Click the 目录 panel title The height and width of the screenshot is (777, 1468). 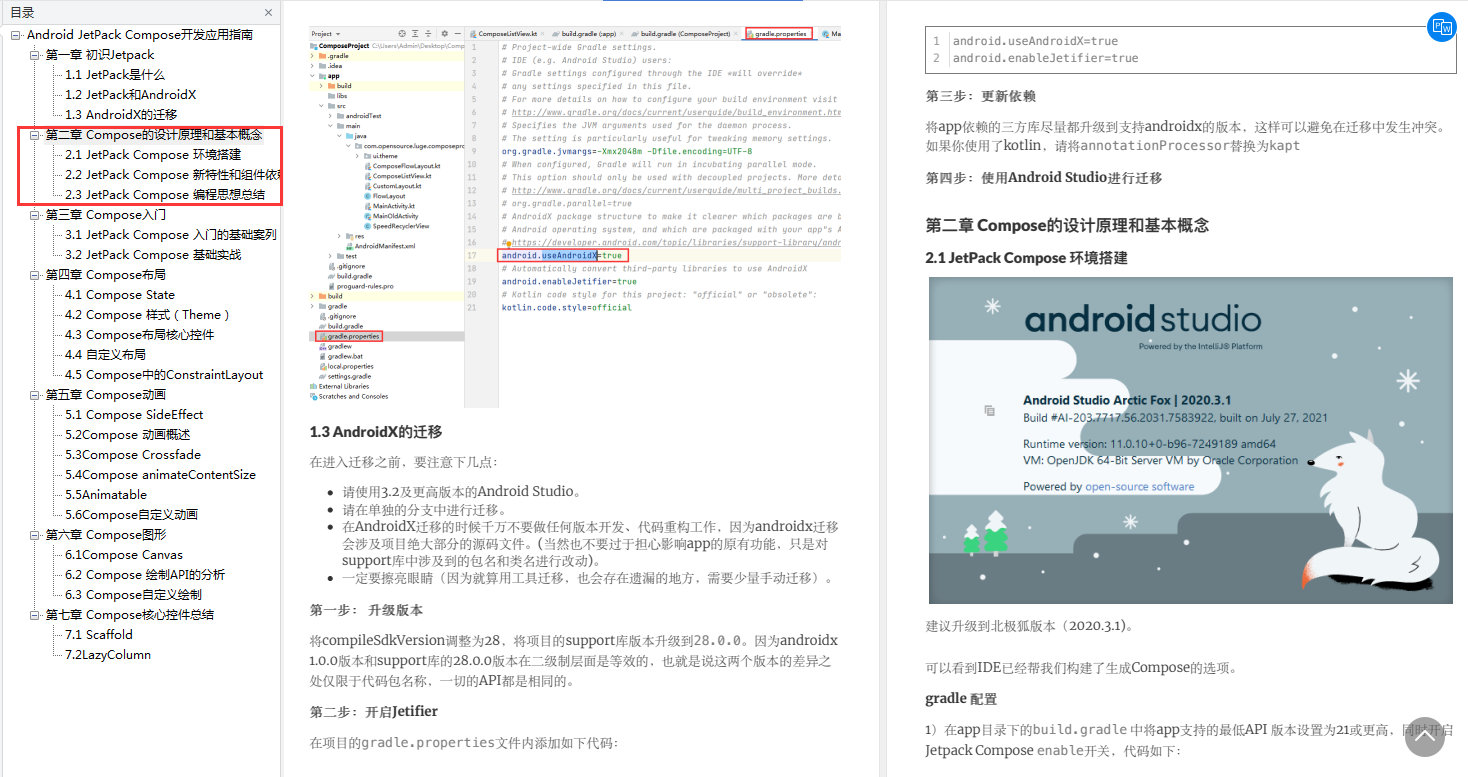(x=22, y=13)
